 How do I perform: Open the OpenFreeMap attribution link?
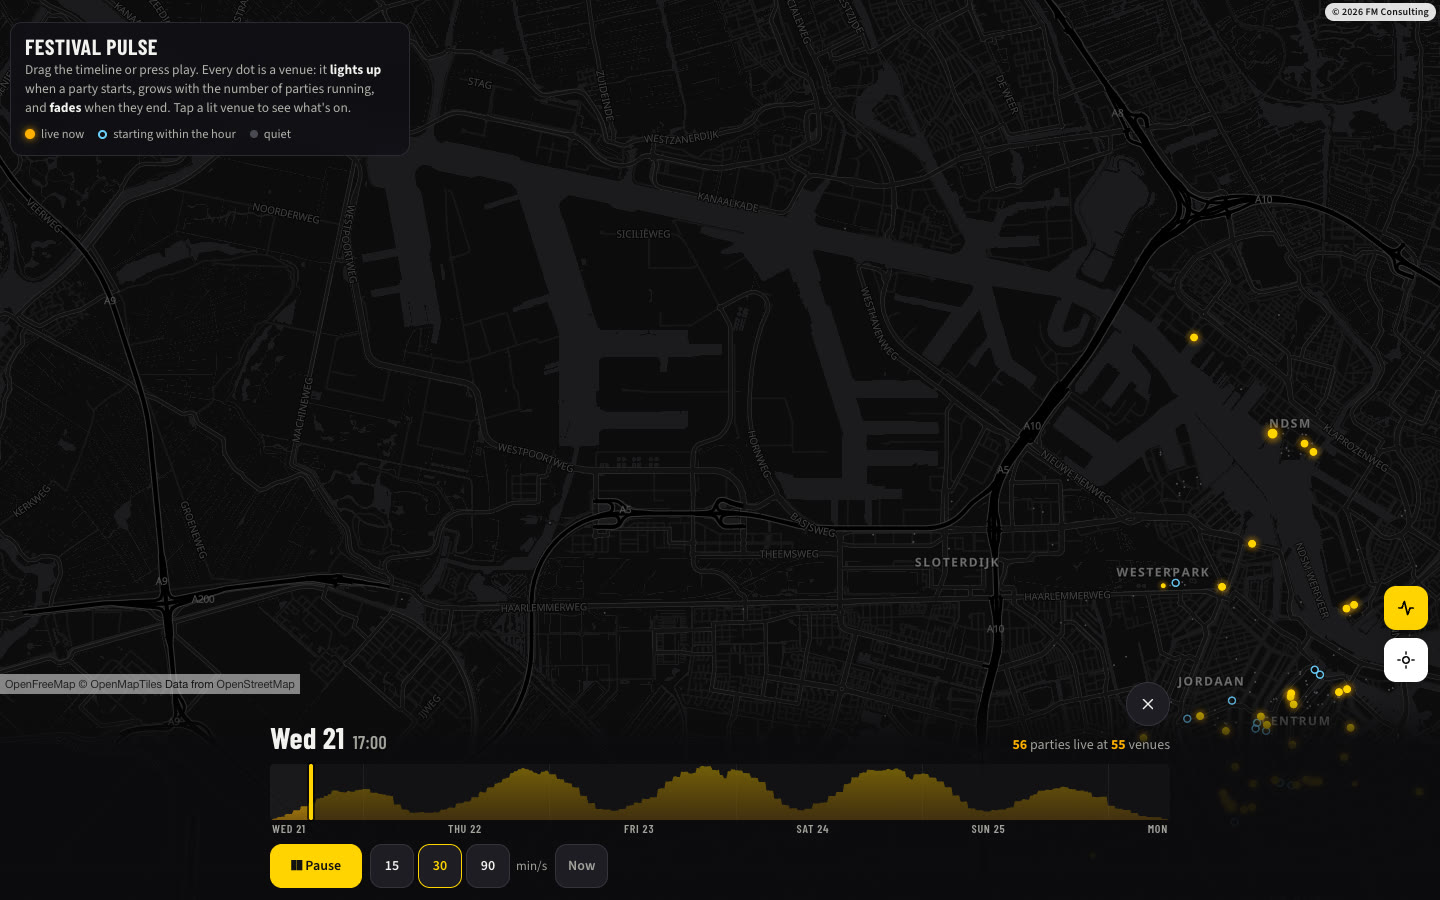click(40, 684)
